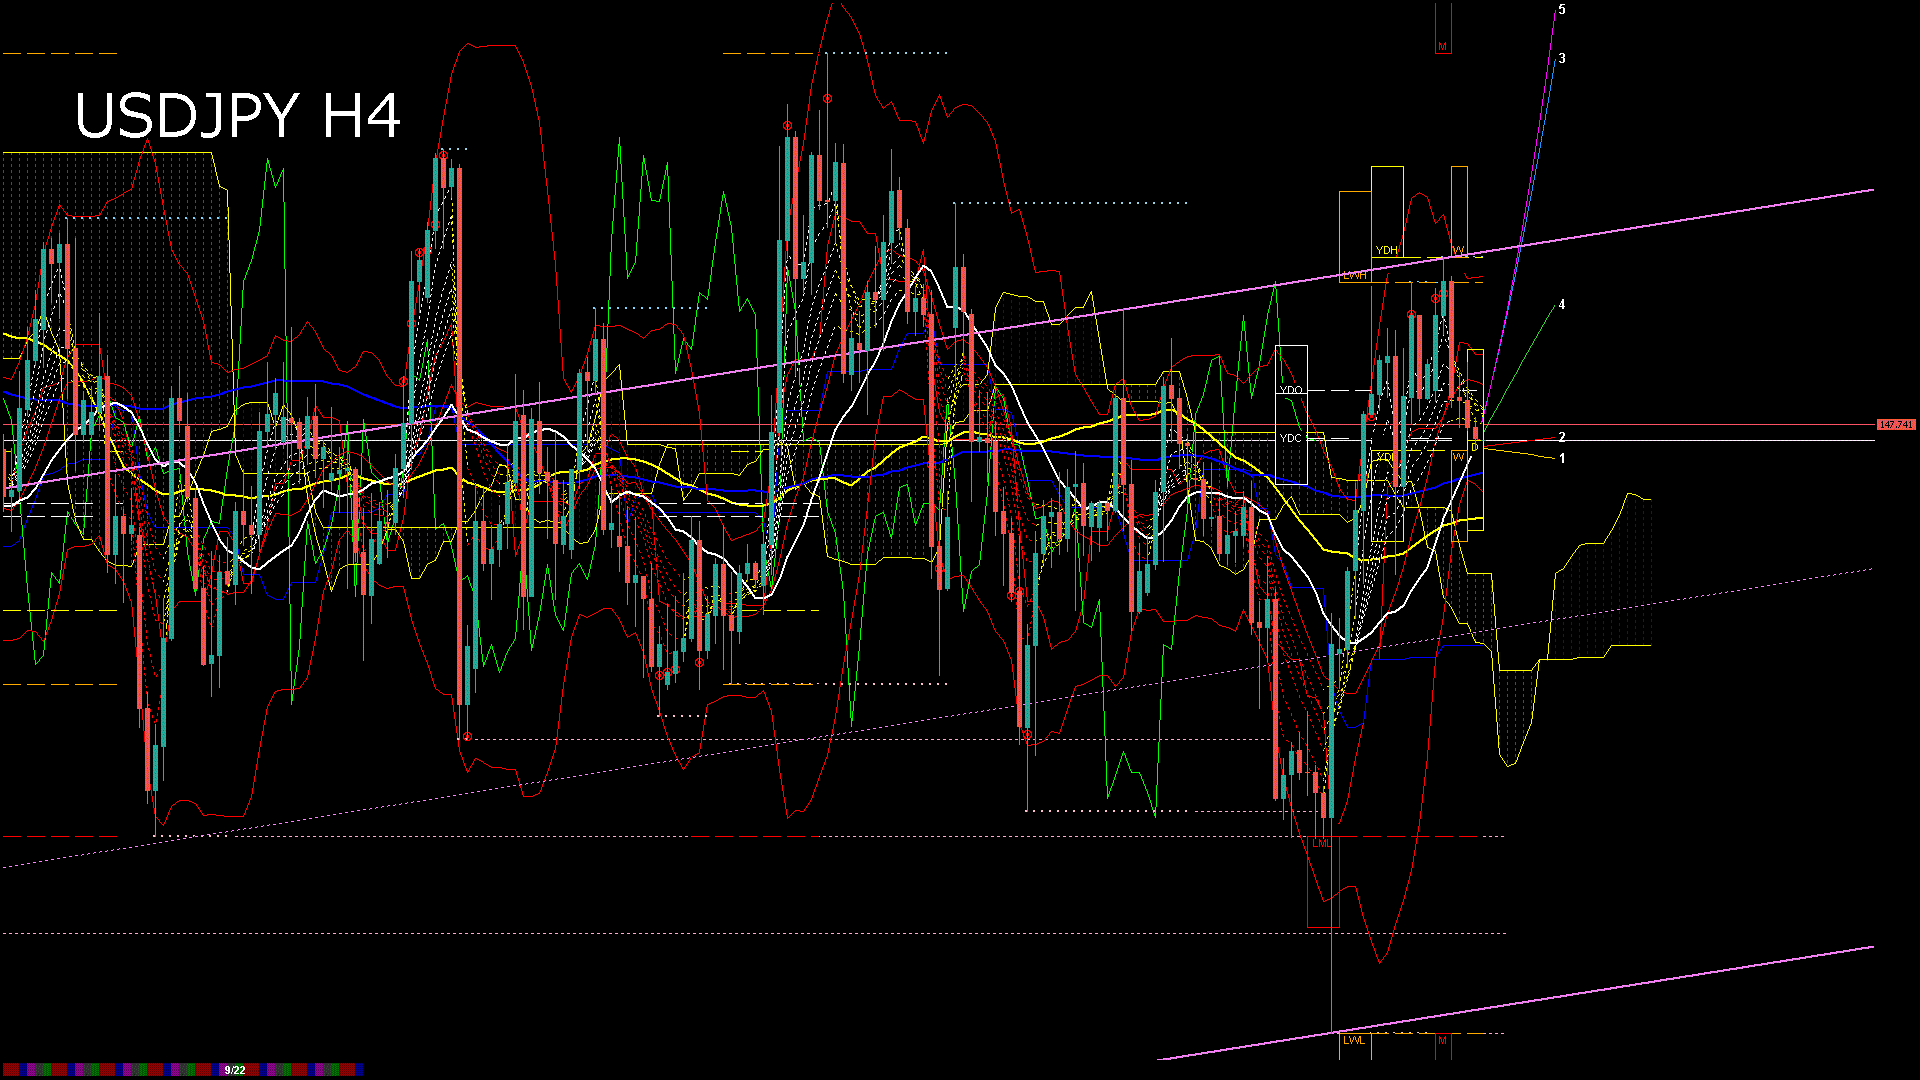Viewport: 1920px width, 1080px height.
Task: Select projection line label 5
Action: click(x=1562, y=10)
